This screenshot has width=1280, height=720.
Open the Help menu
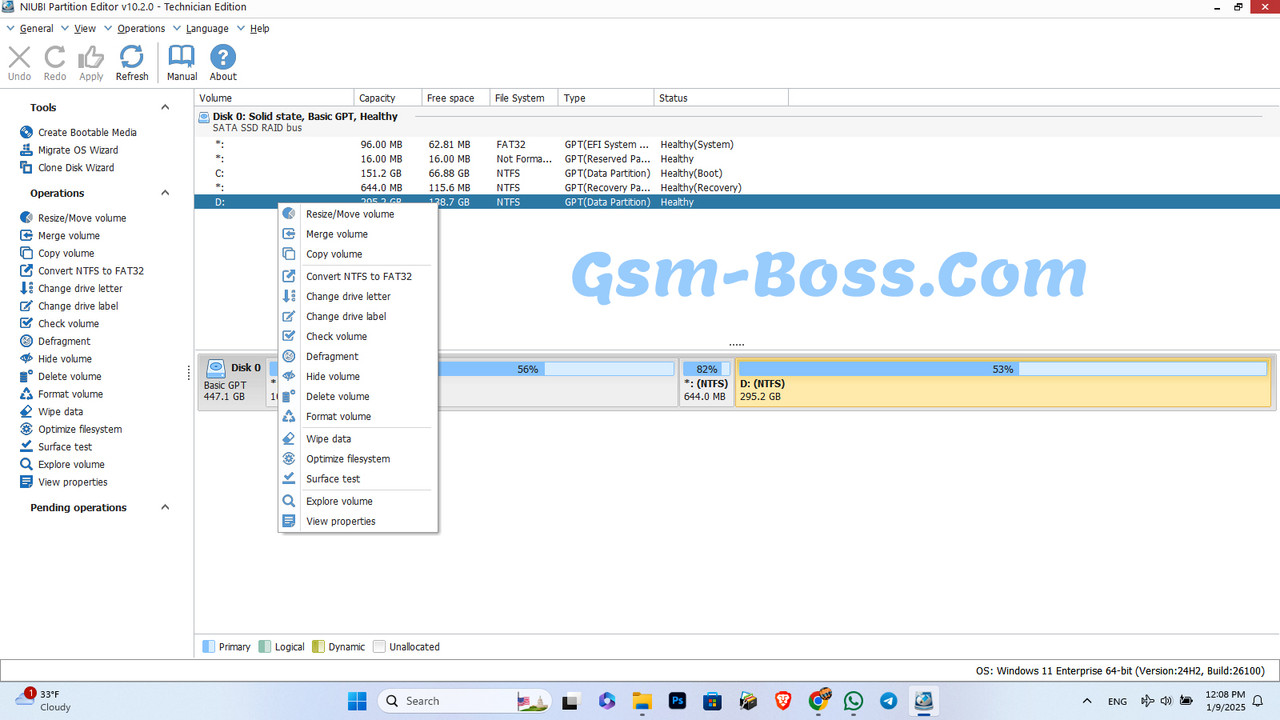(x=259, y=29)
